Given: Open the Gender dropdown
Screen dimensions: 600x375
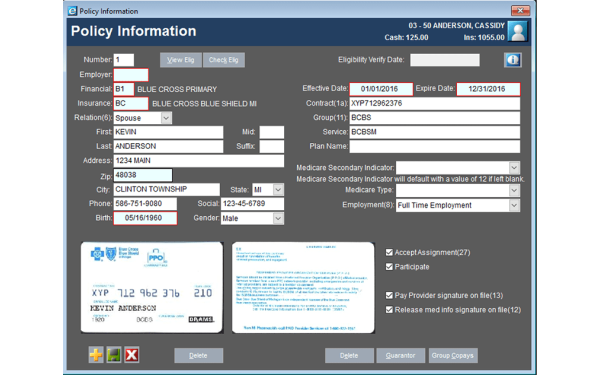Looking at the screenshot, I should coord(278,218).
